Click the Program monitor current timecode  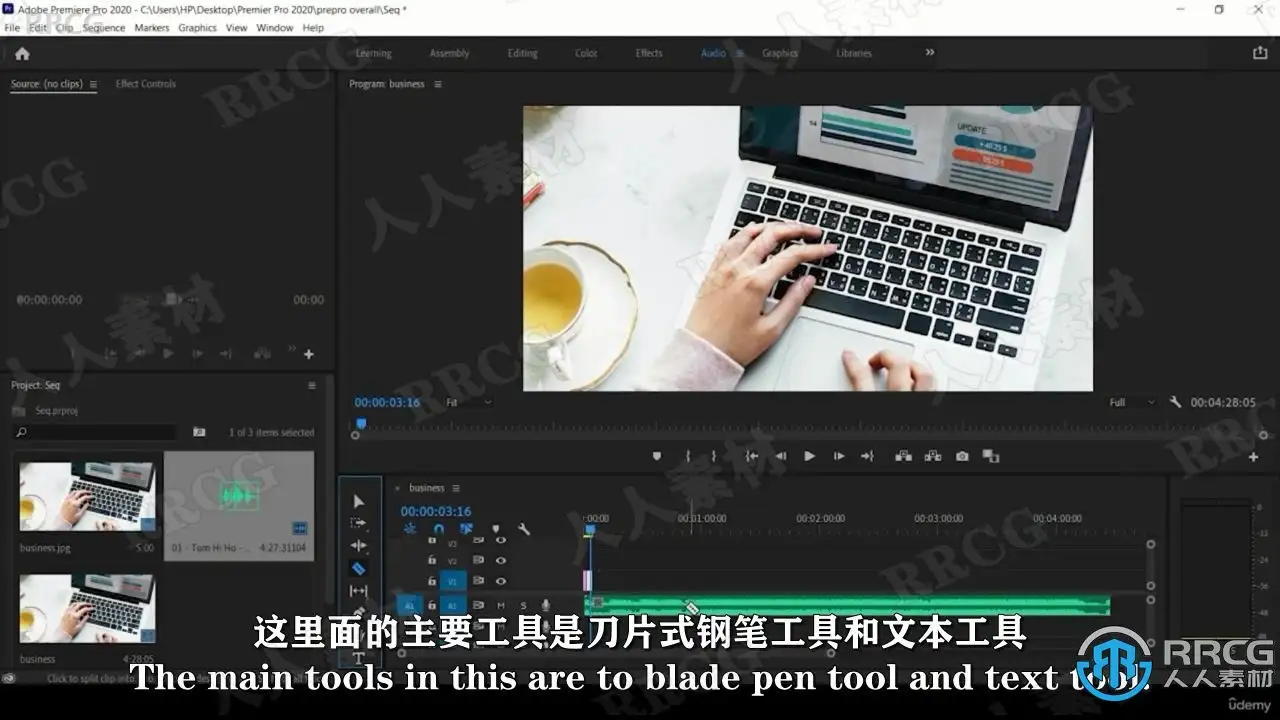[387, 402]
